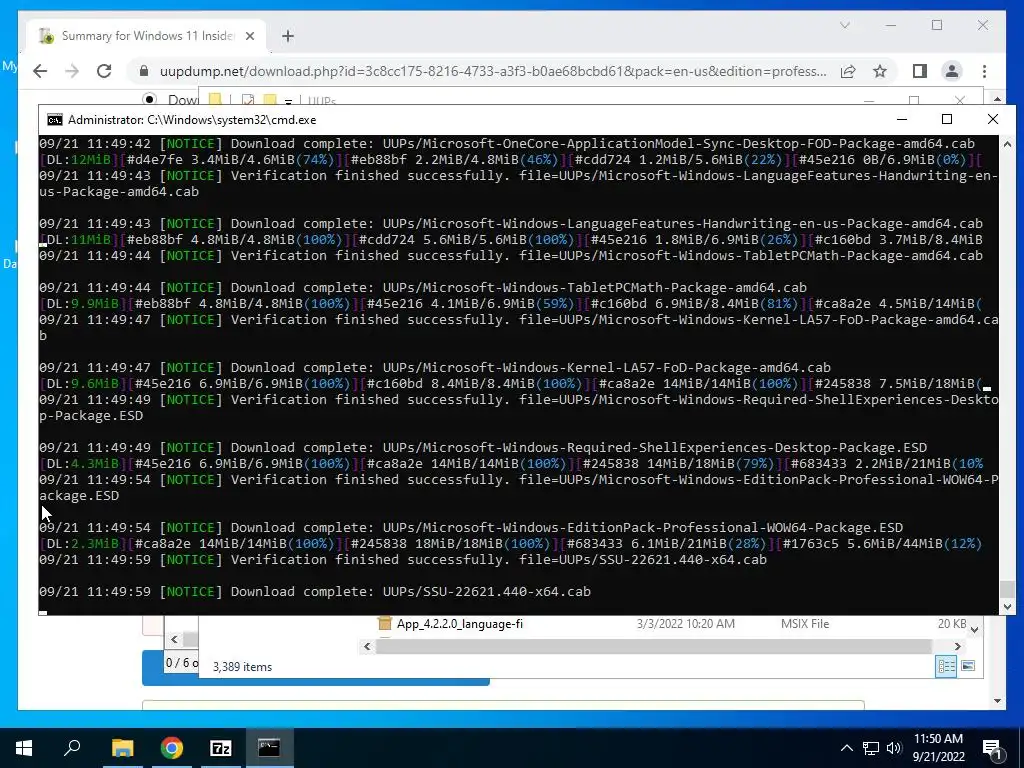Minimize the Administrator cmd.exe window
This screenshot has height=768, width=1024.
point(902,120)
